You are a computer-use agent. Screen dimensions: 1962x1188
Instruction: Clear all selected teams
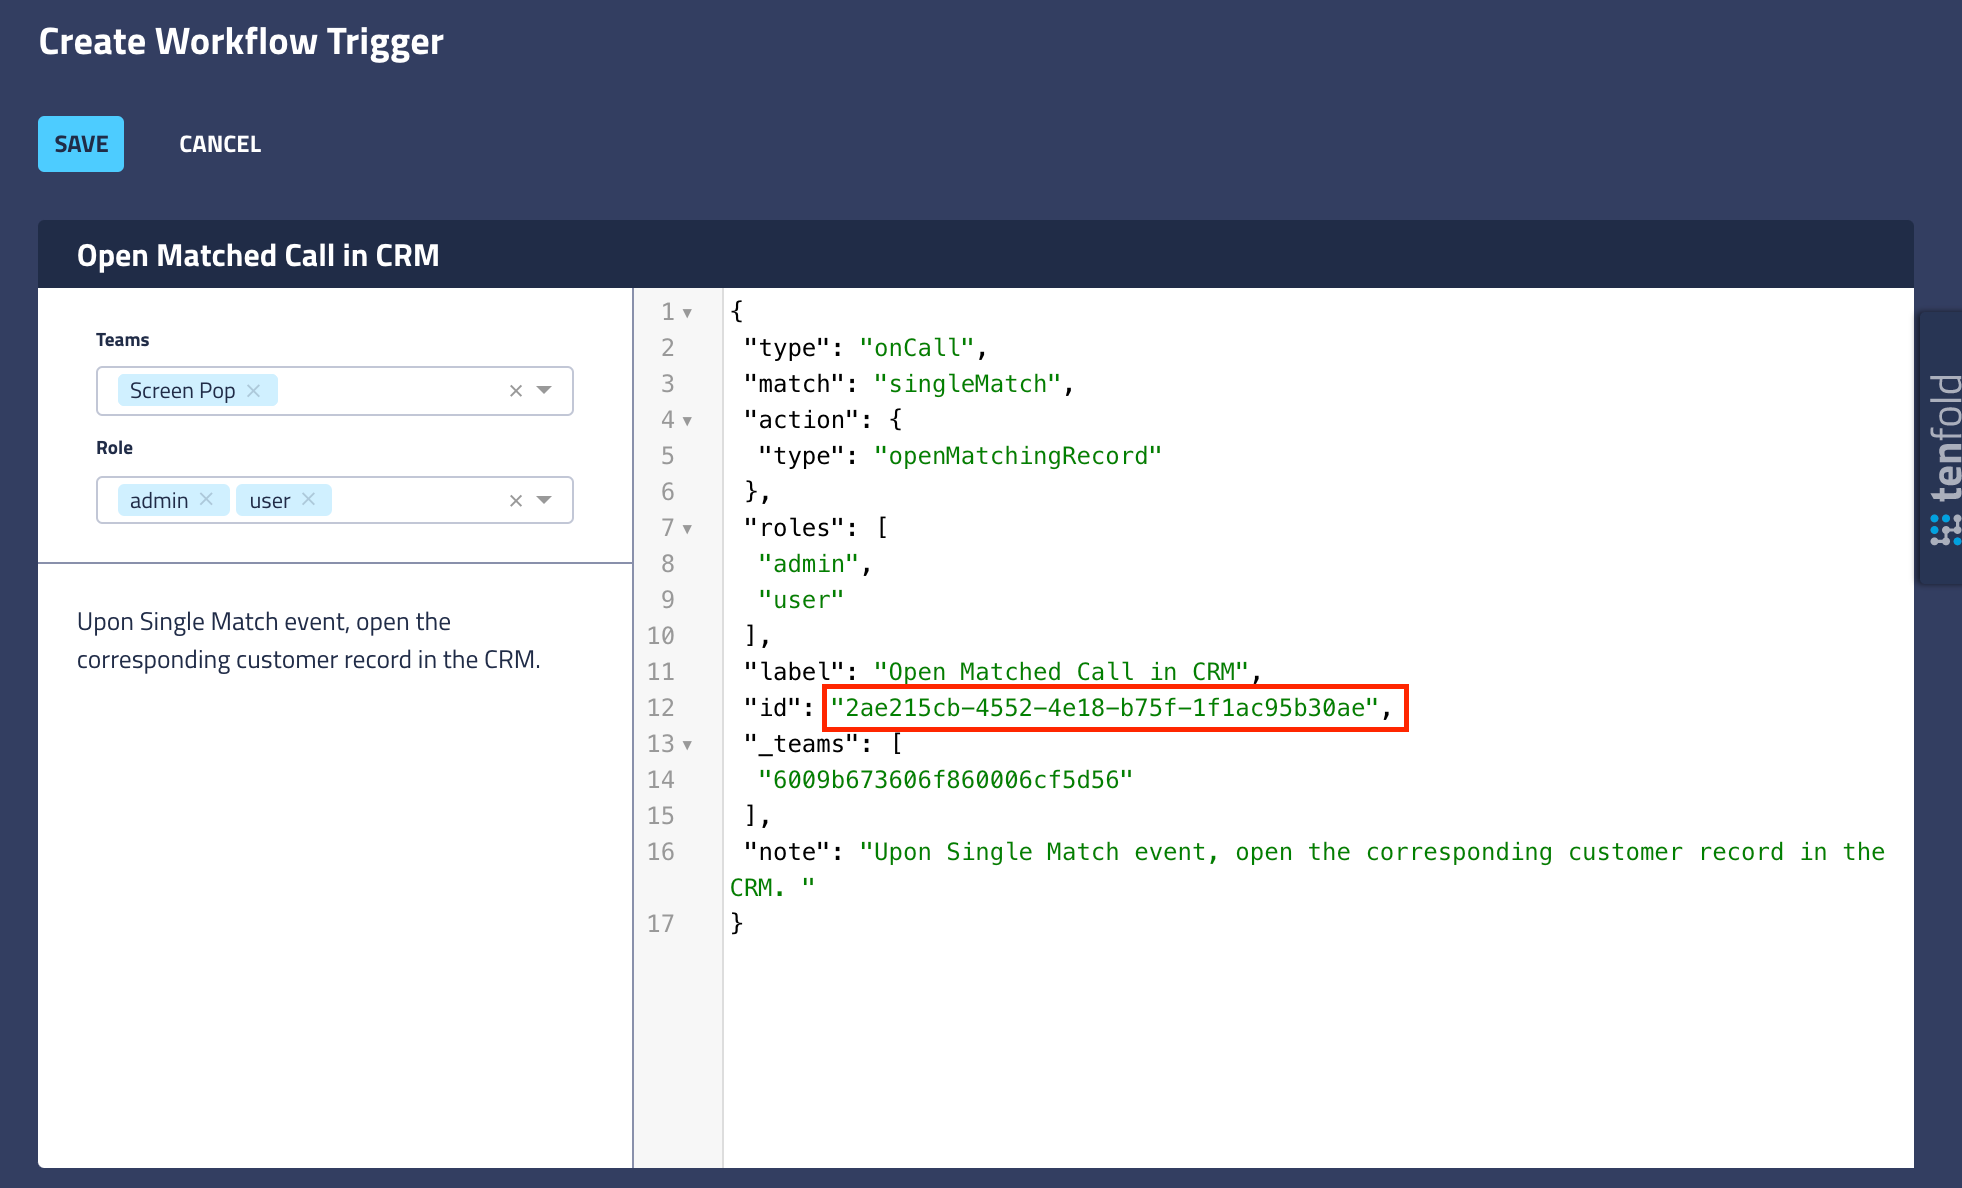point(516,391)
